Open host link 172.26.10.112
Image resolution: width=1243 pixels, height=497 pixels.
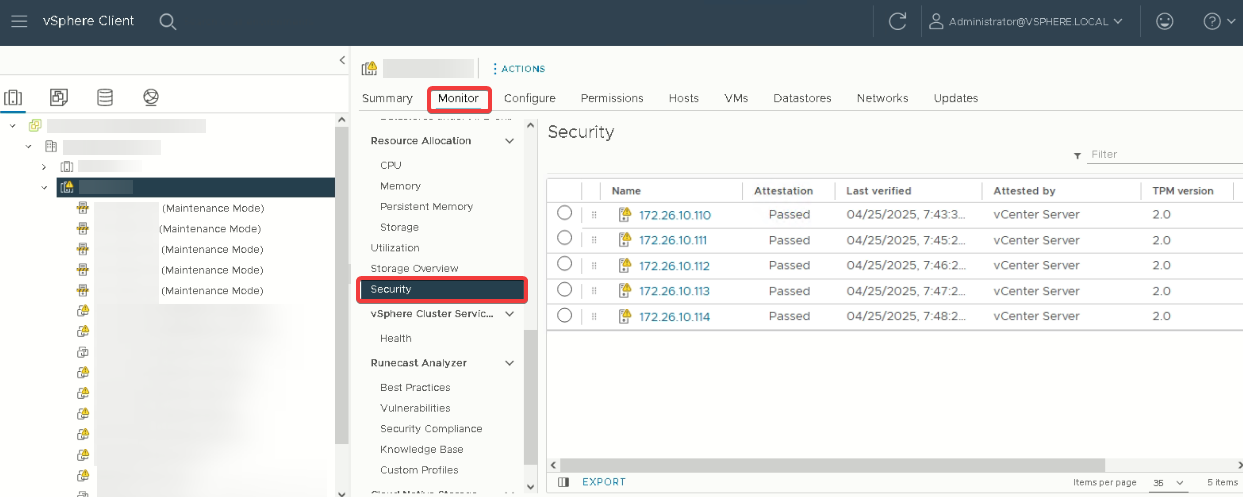674,266
